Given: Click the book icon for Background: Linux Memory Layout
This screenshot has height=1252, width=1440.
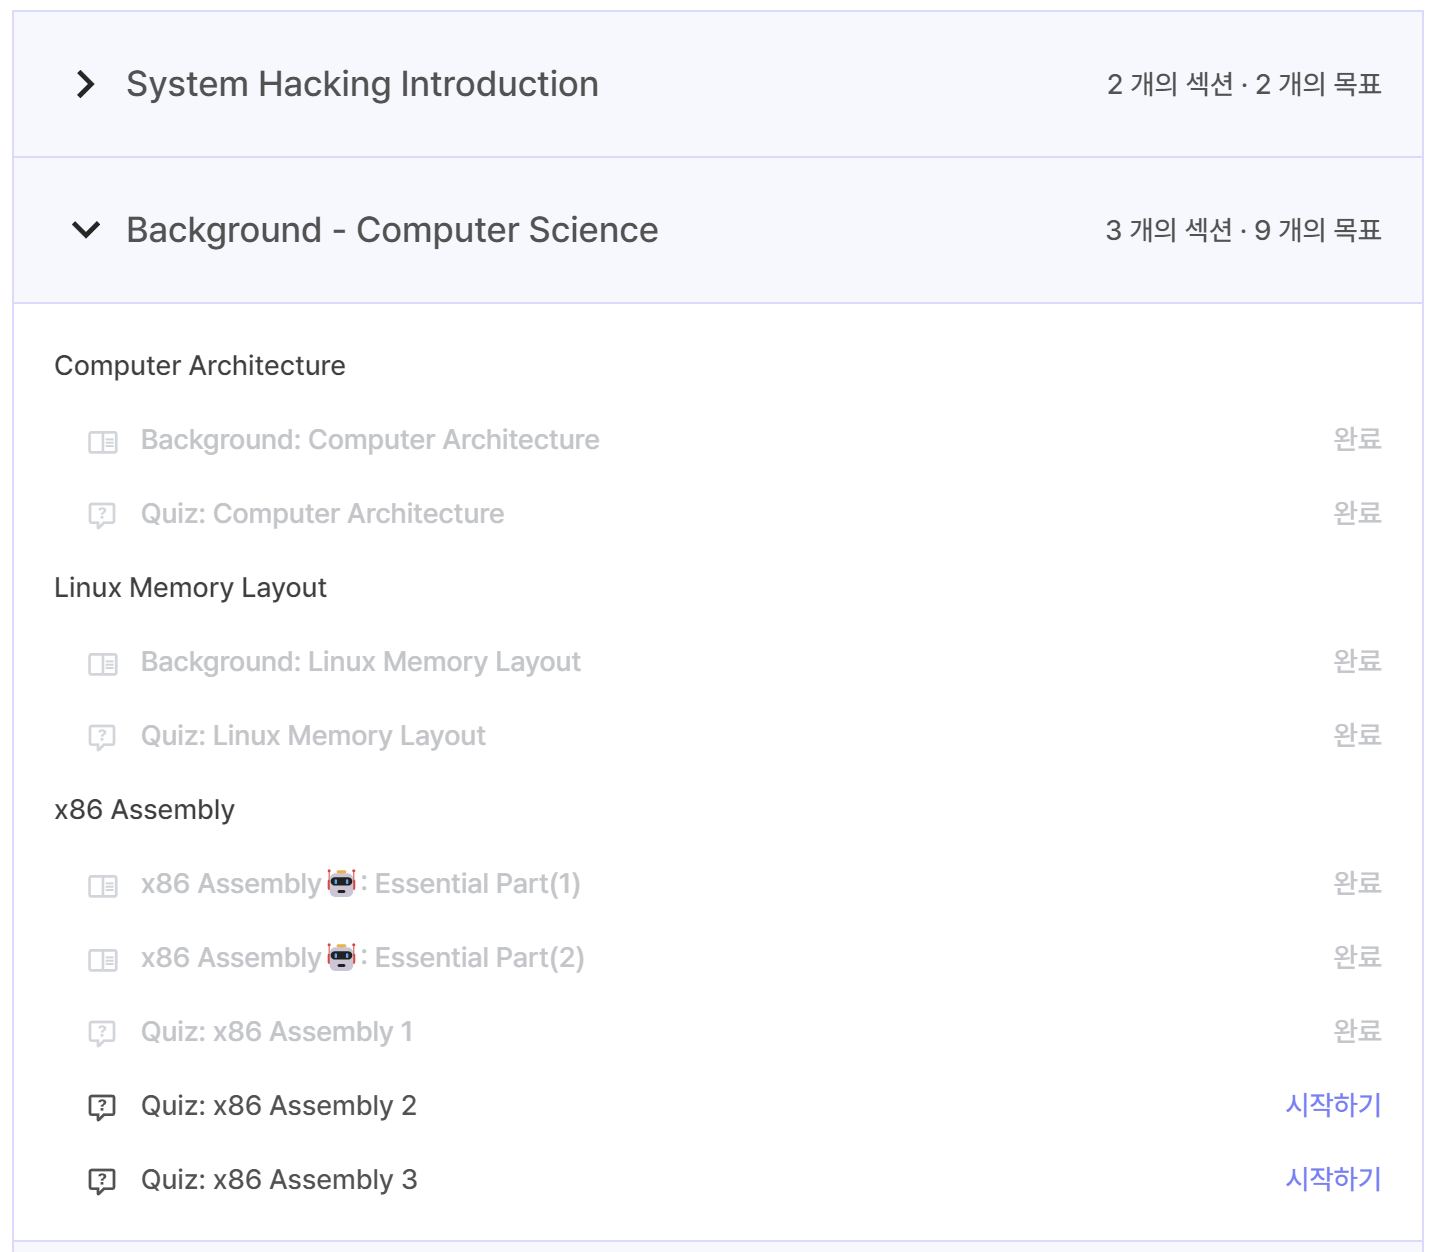Looking at the screenshot, I should pos(103,663).
